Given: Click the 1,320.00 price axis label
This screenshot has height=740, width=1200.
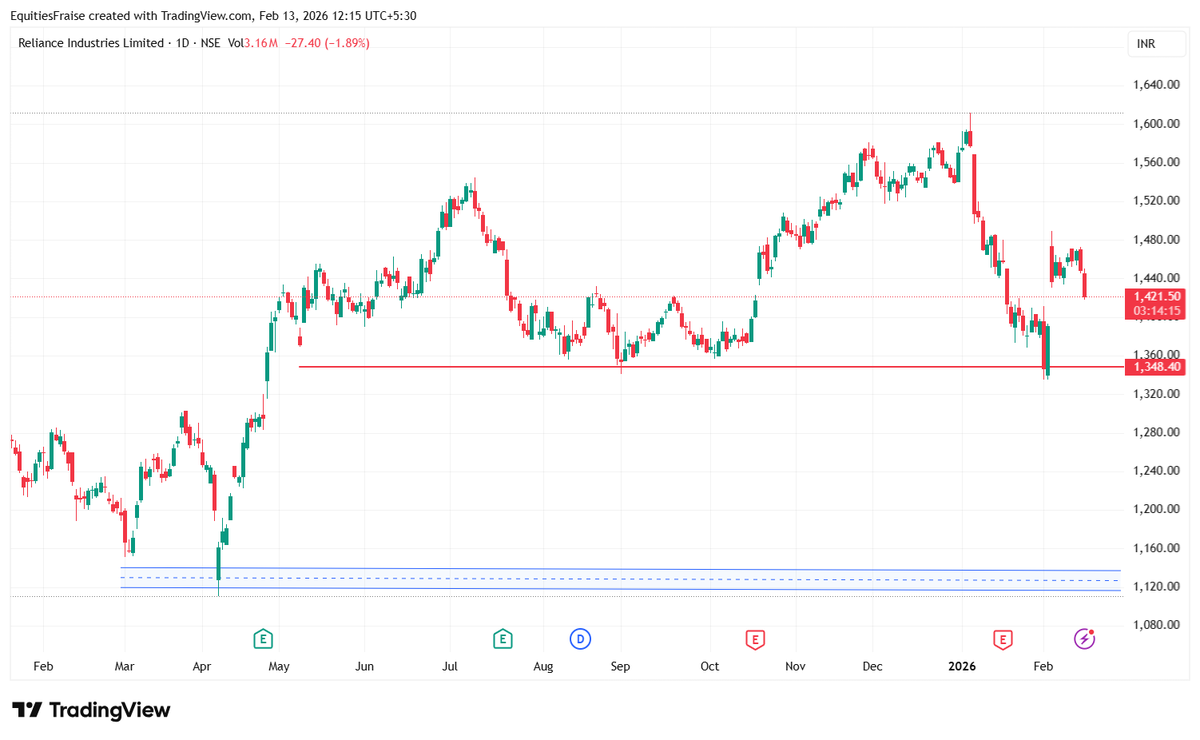Looking at the screenshot, I should click(1156, 394).
